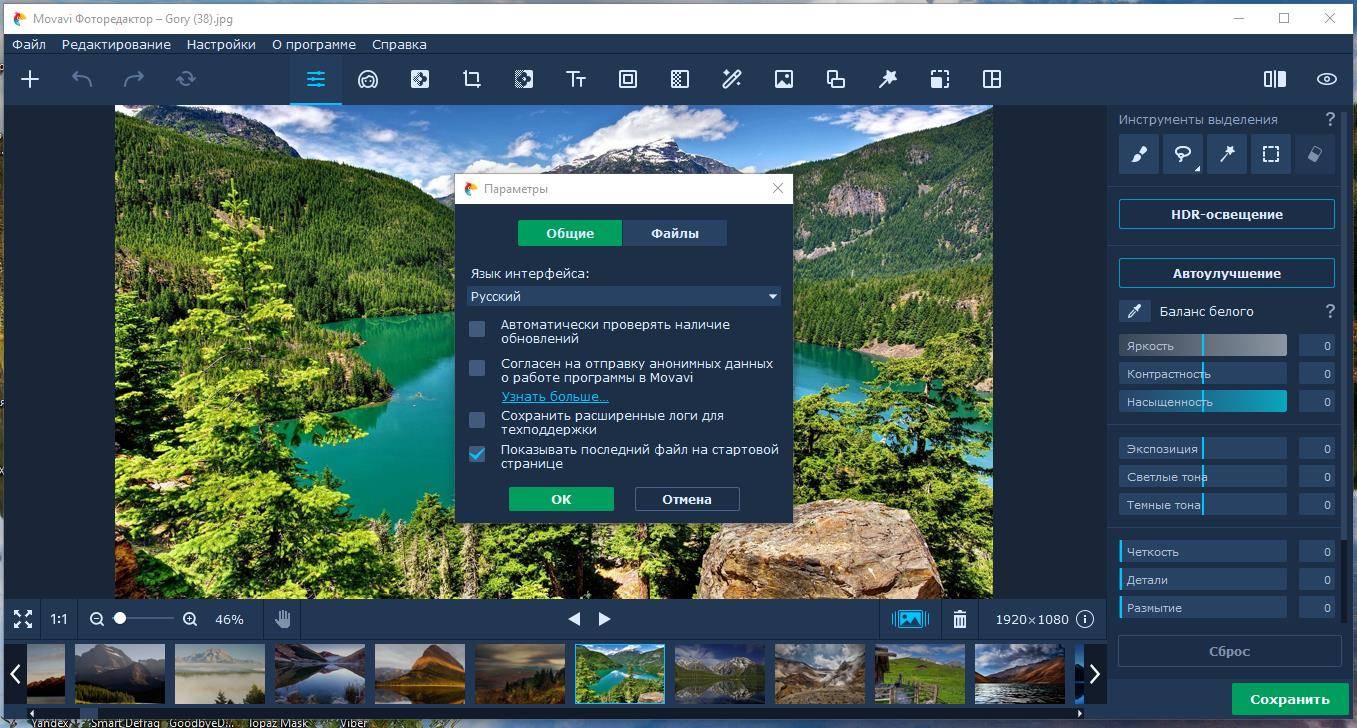Open the interface language dropdown showing Русский
1357x728 pixels.
[624, 296]
